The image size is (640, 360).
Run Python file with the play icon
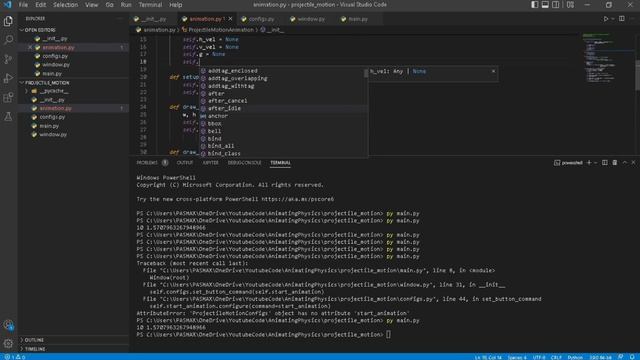coord(606,19)
